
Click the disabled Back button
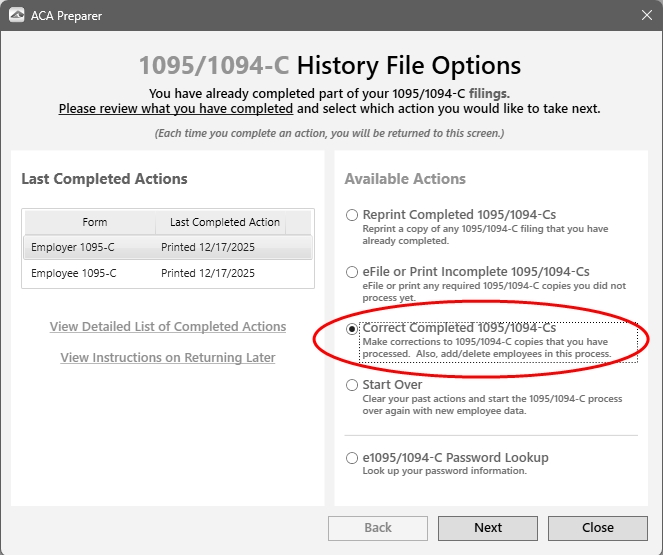(378, 528)
